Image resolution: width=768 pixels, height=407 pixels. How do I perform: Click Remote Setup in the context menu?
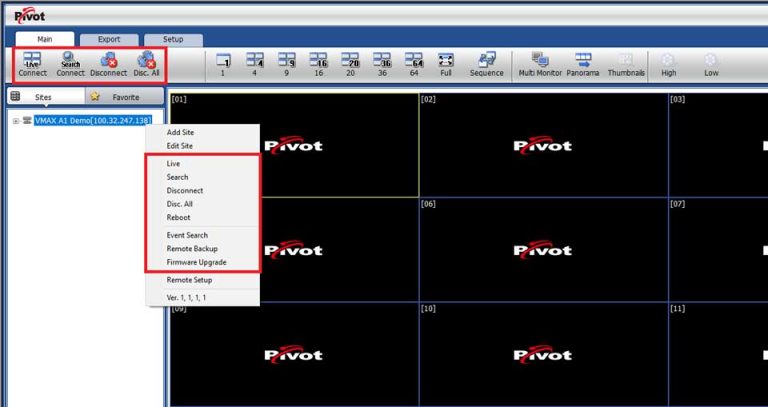189,280
